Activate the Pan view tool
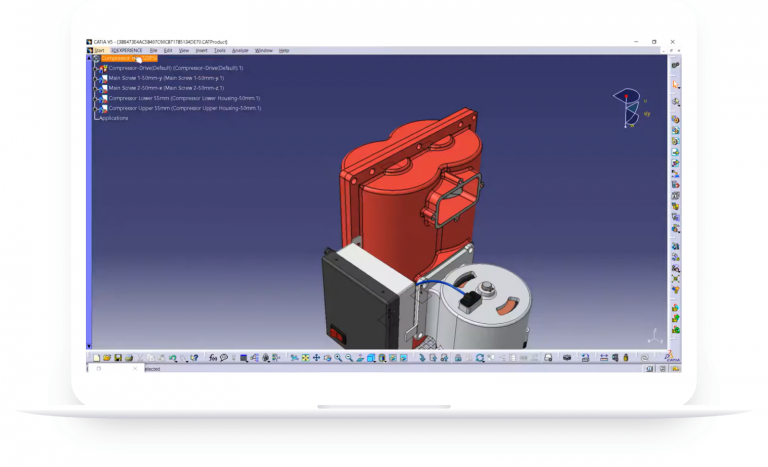This screenshot has height=467, width=768. pyautogui.click(x=317, y=358)
